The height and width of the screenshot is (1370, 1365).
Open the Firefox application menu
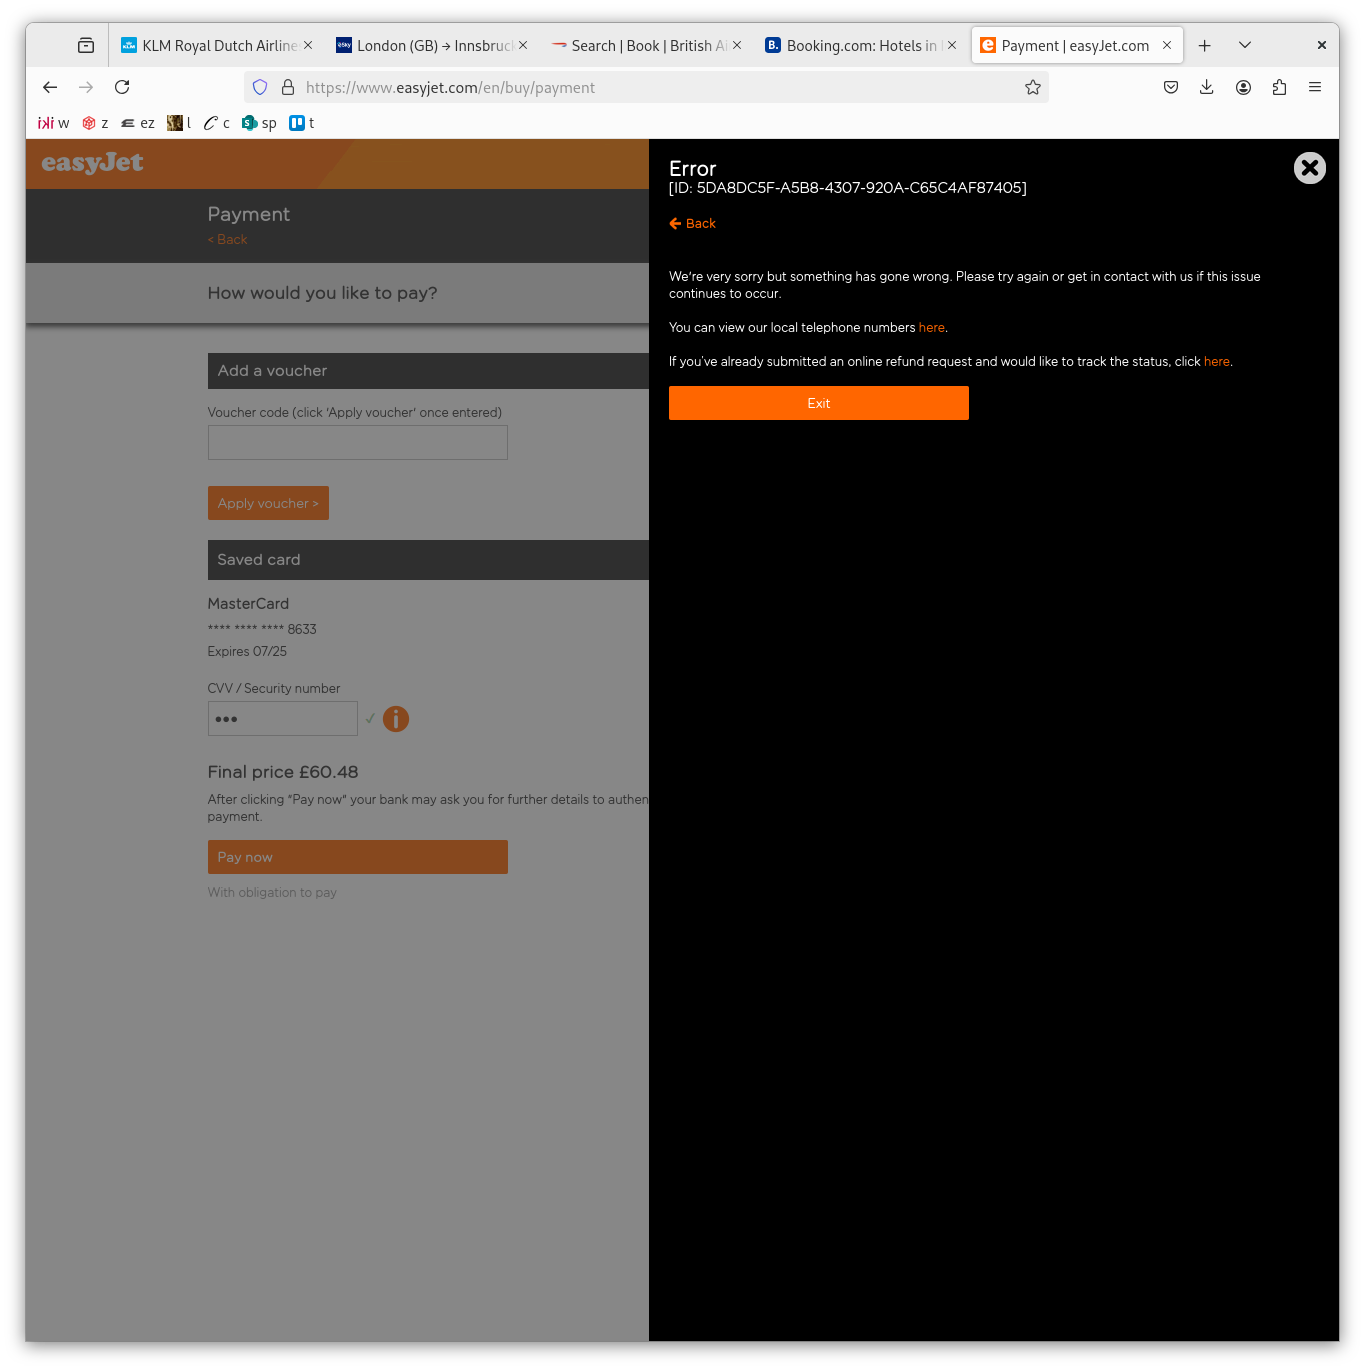pos(1315,88)
